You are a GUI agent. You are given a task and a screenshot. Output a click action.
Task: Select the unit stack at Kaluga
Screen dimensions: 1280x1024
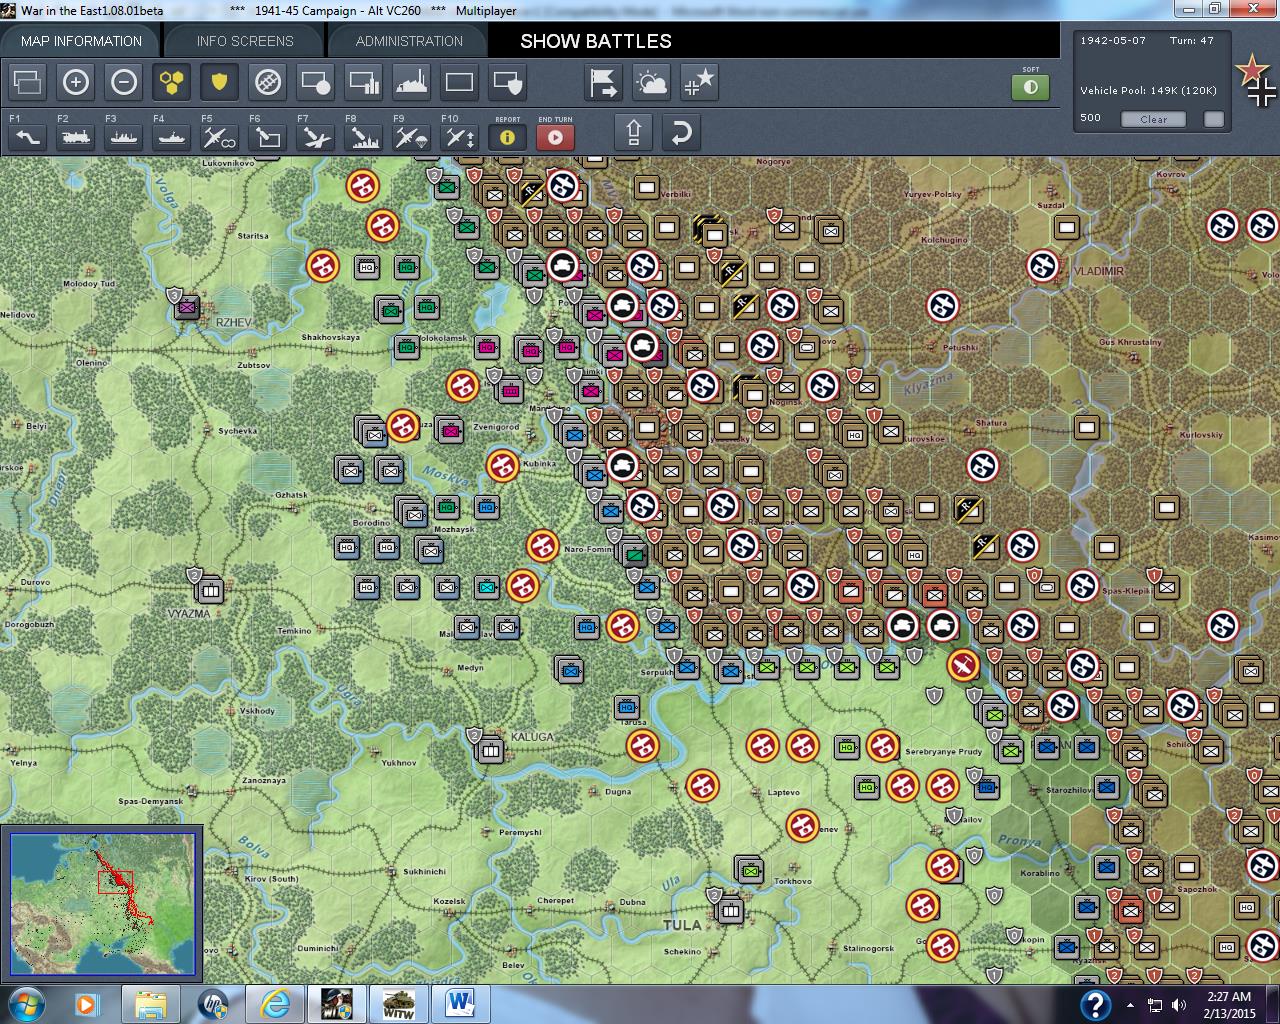point(488,748)
